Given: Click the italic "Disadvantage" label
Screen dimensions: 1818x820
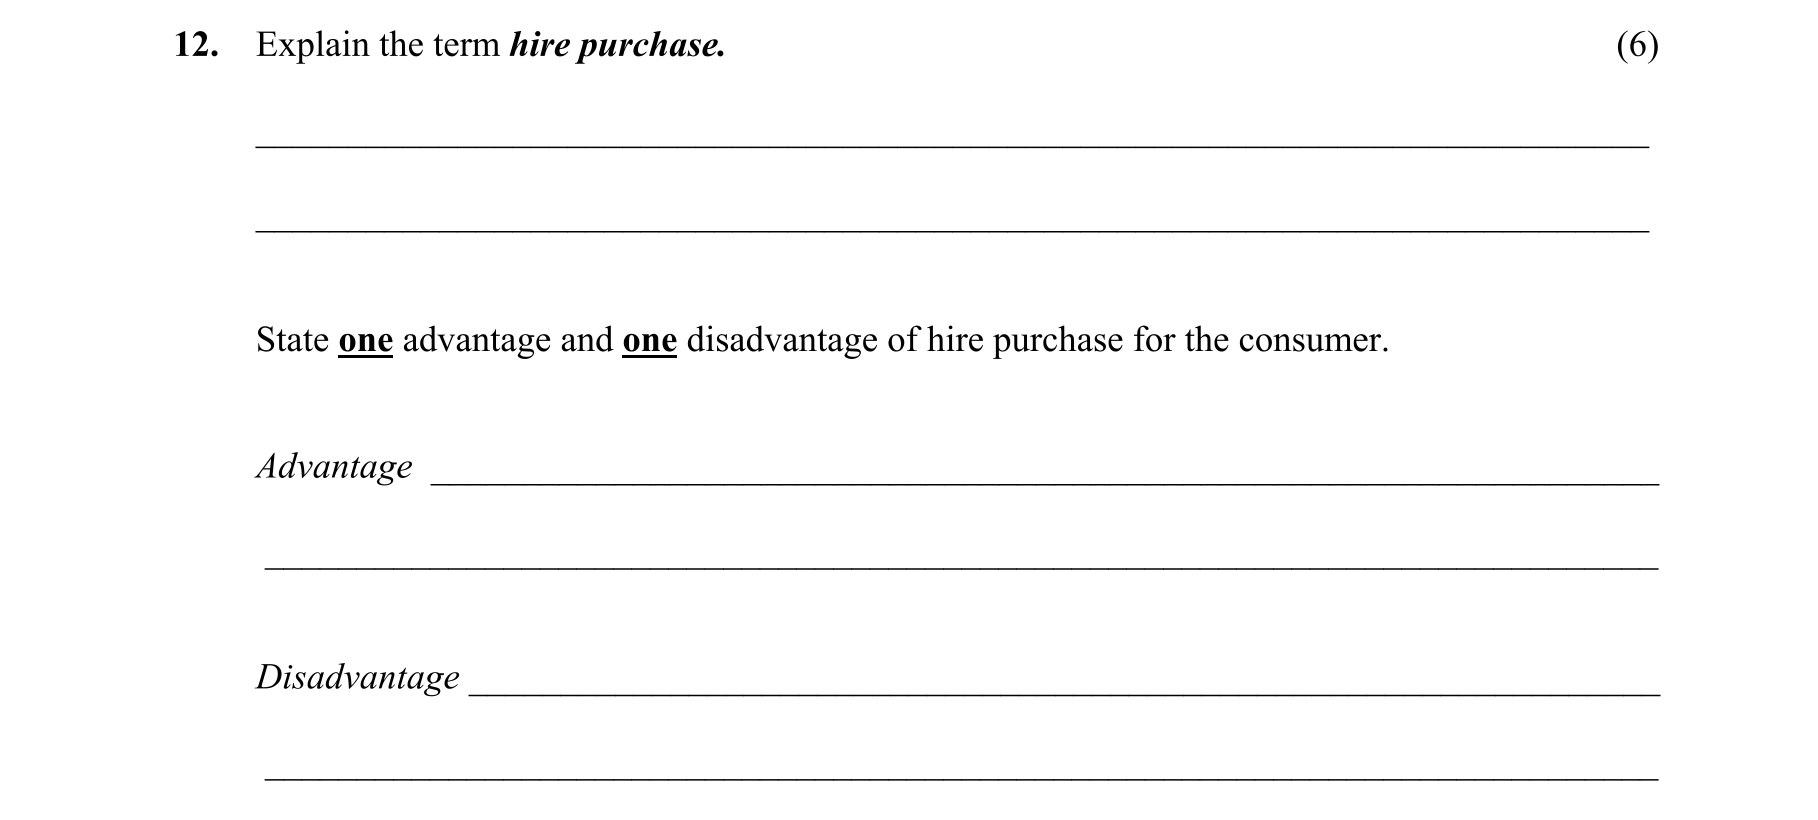Looking at the screenshot, I should pyautogui.click(x=357, y=677).
